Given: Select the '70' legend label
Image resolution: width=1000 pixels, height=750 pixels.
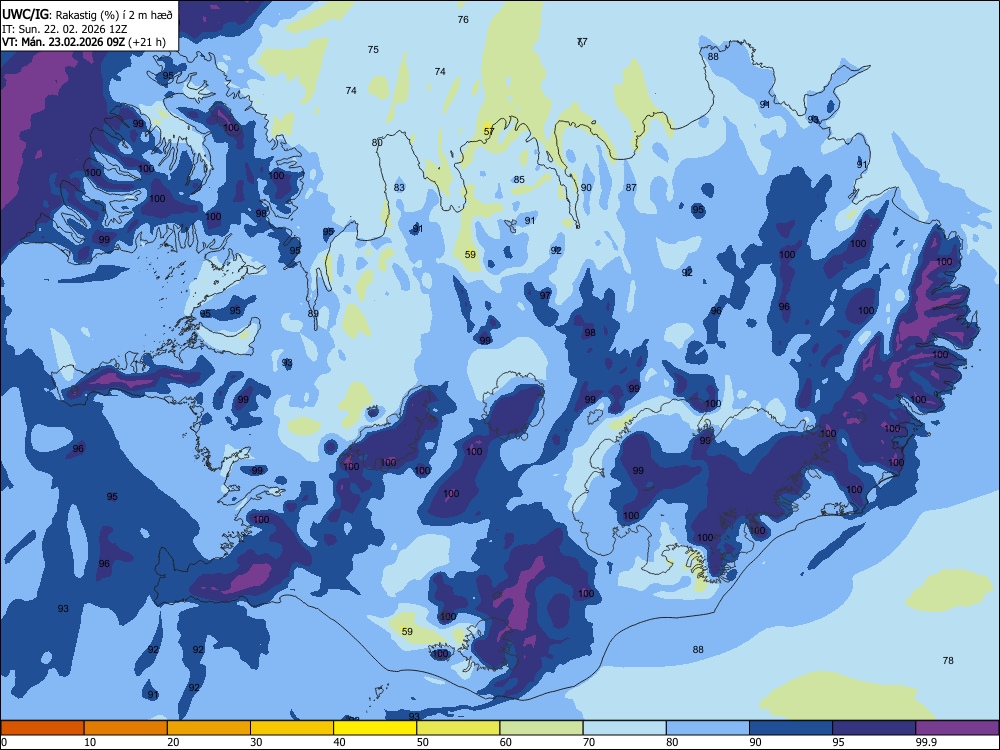Looking at the screenshot, I should click(589, 742).
